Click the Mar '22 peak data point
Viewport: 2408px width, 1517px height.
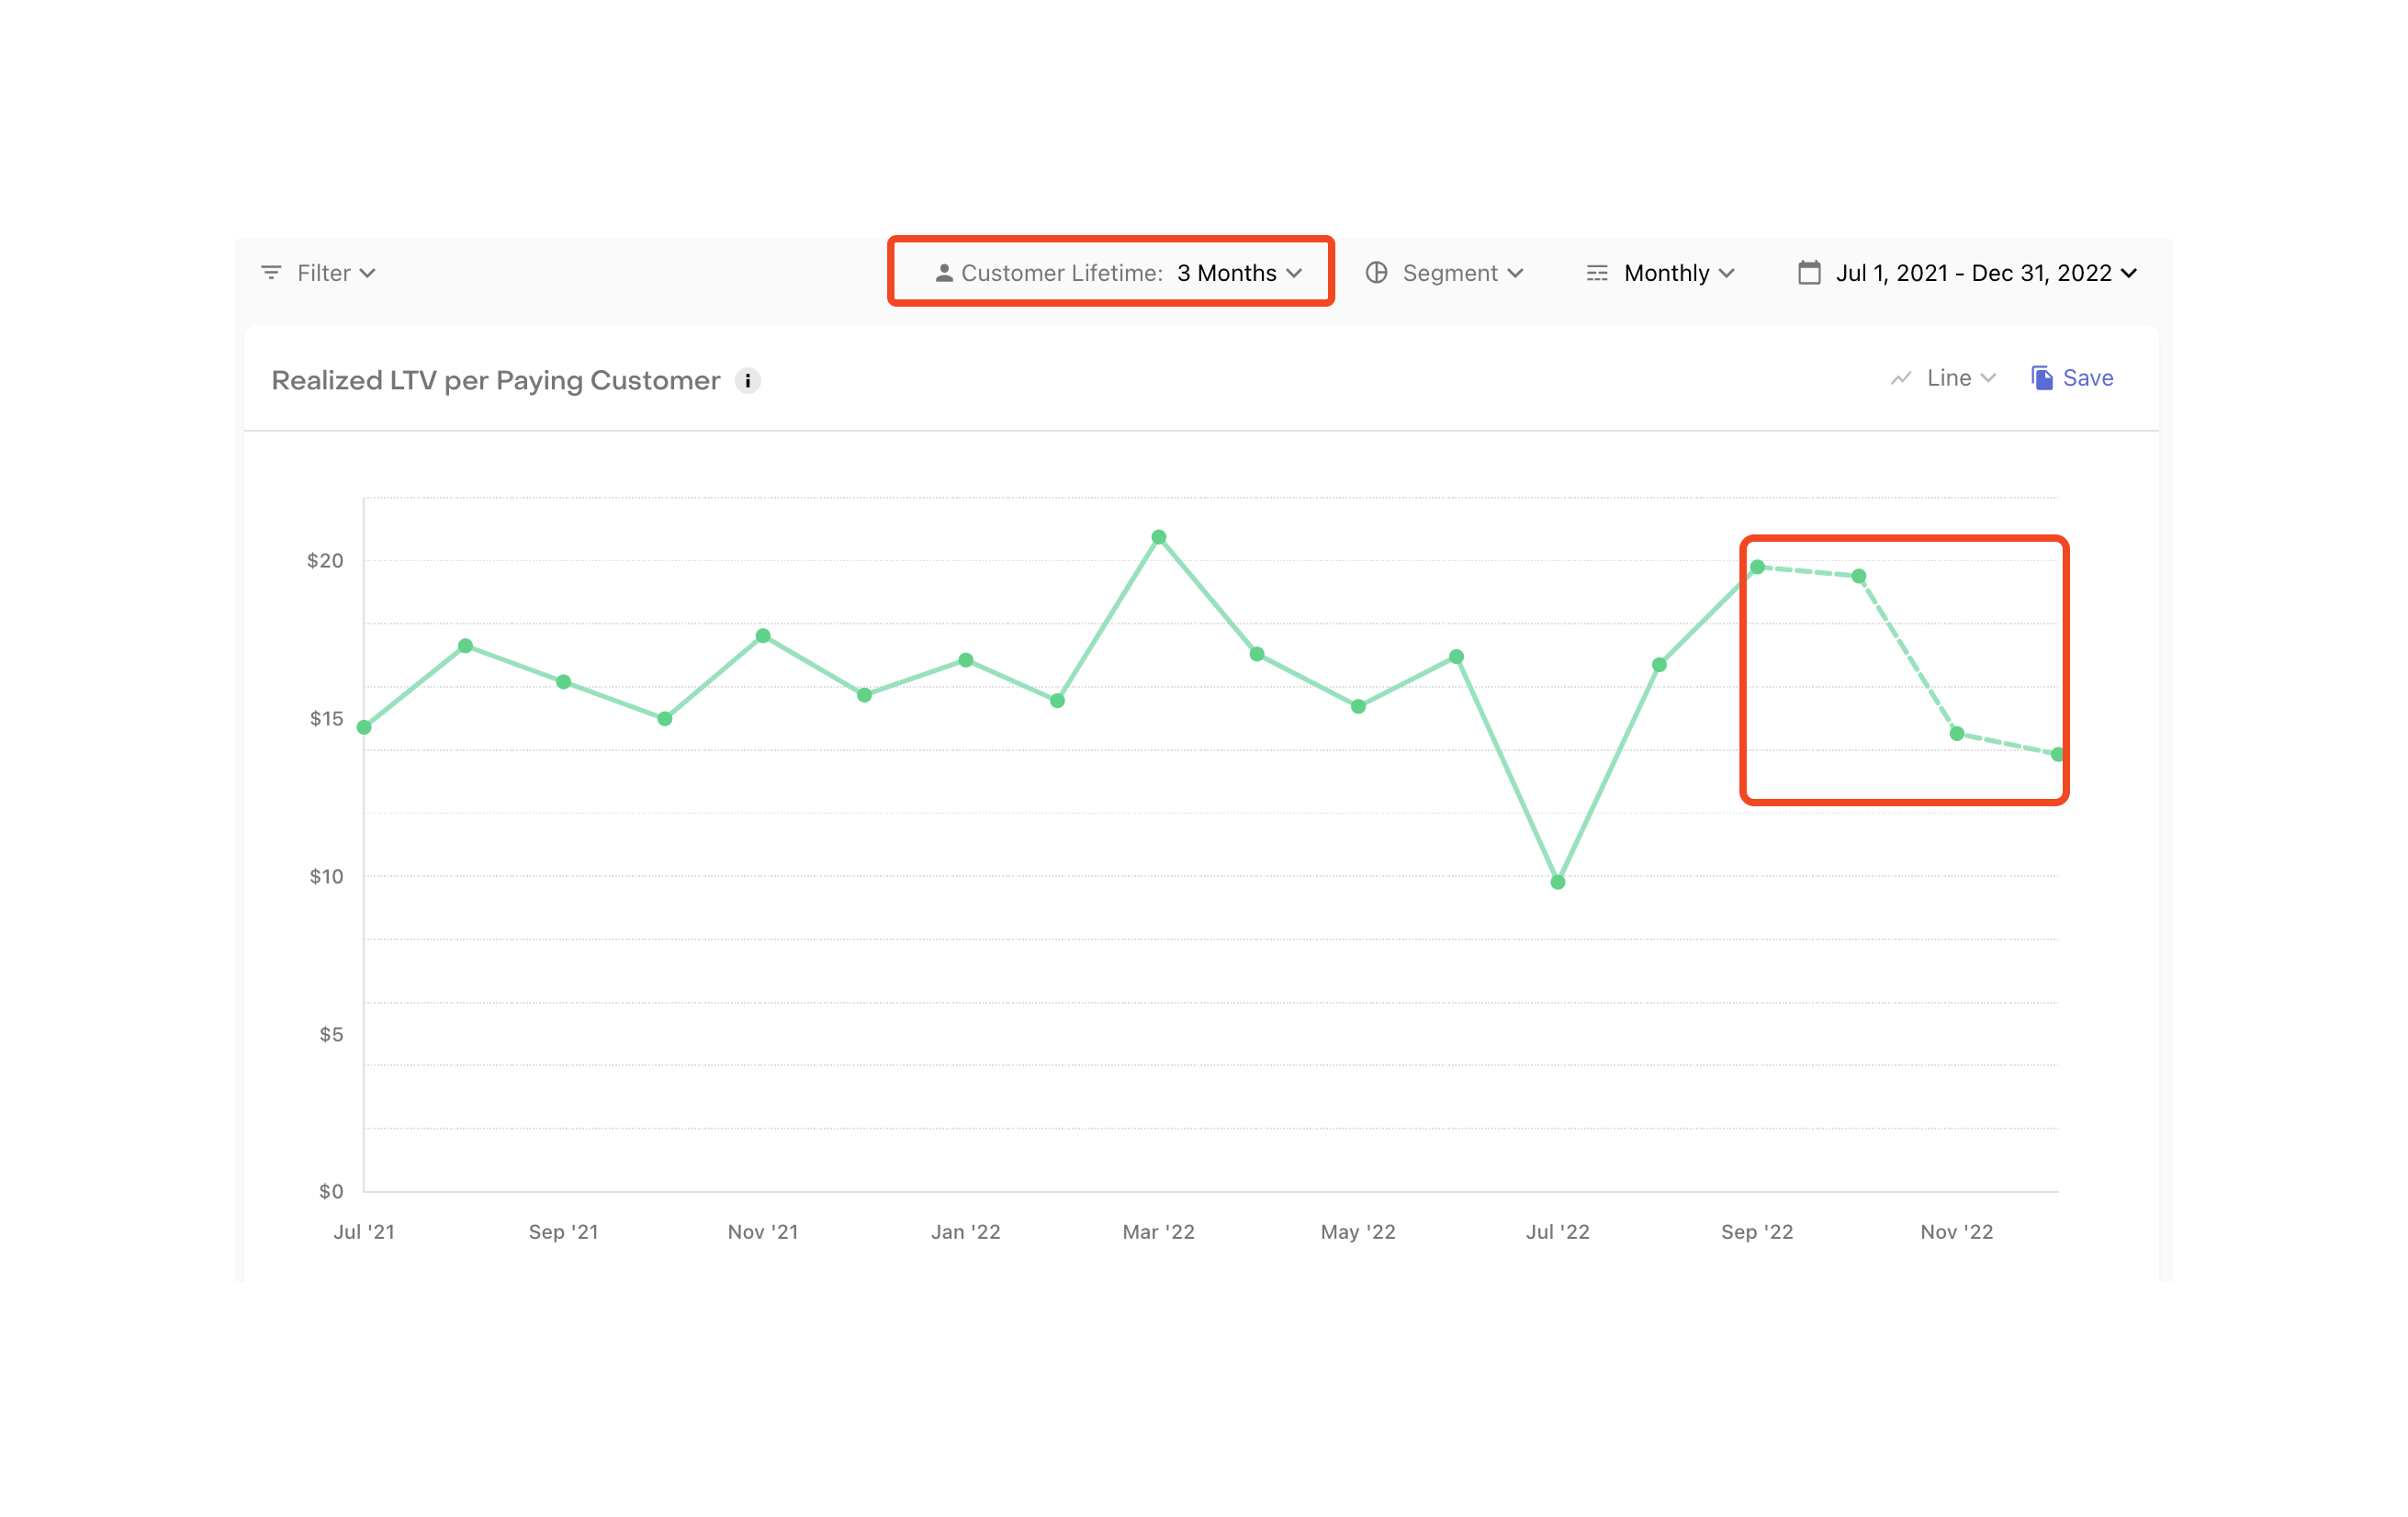click(1158, 537)
